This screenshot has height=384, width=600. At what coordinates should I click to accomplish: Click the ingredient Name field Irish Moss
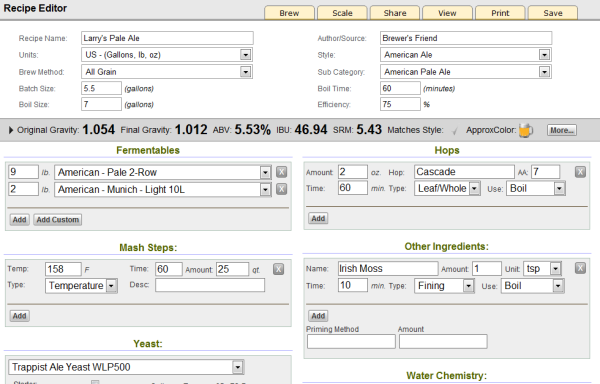coord(388,268)
